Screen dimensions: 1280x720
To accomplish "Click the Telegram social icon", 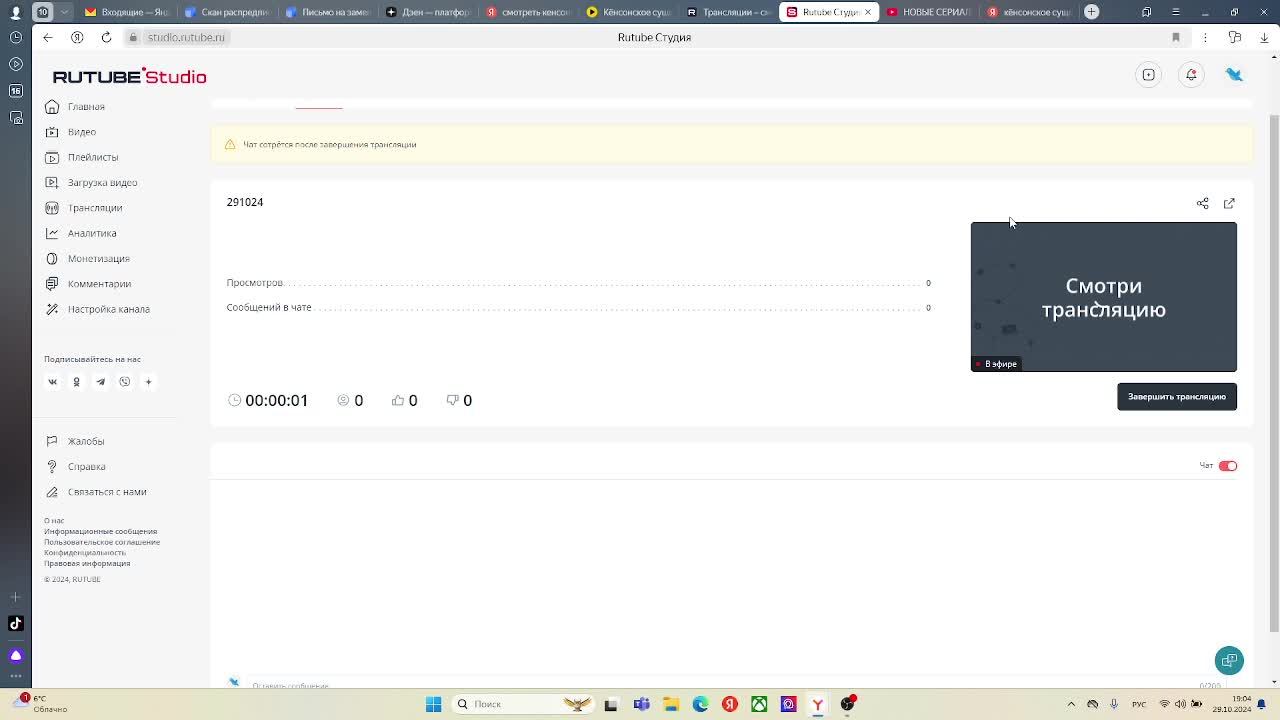I will 100,382.
